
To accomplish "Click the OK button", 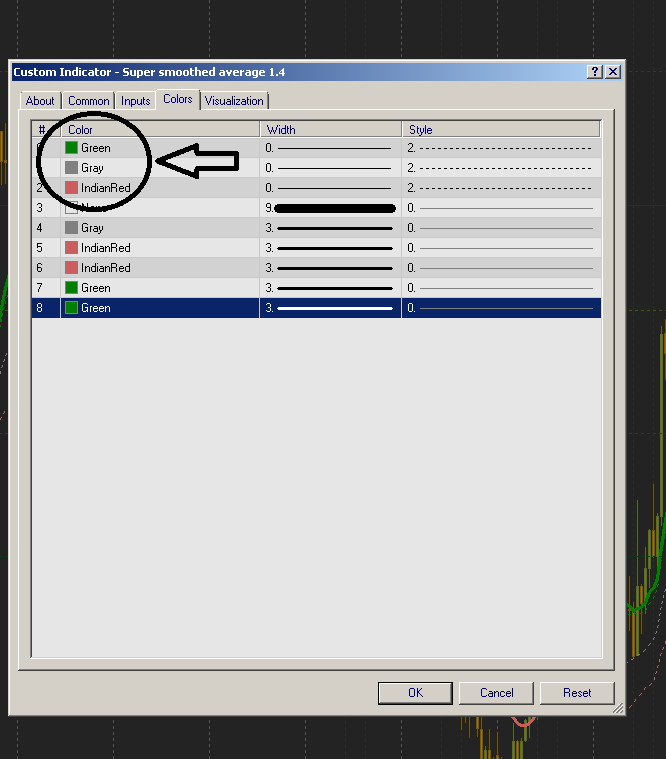I will [x=415, y=693].
